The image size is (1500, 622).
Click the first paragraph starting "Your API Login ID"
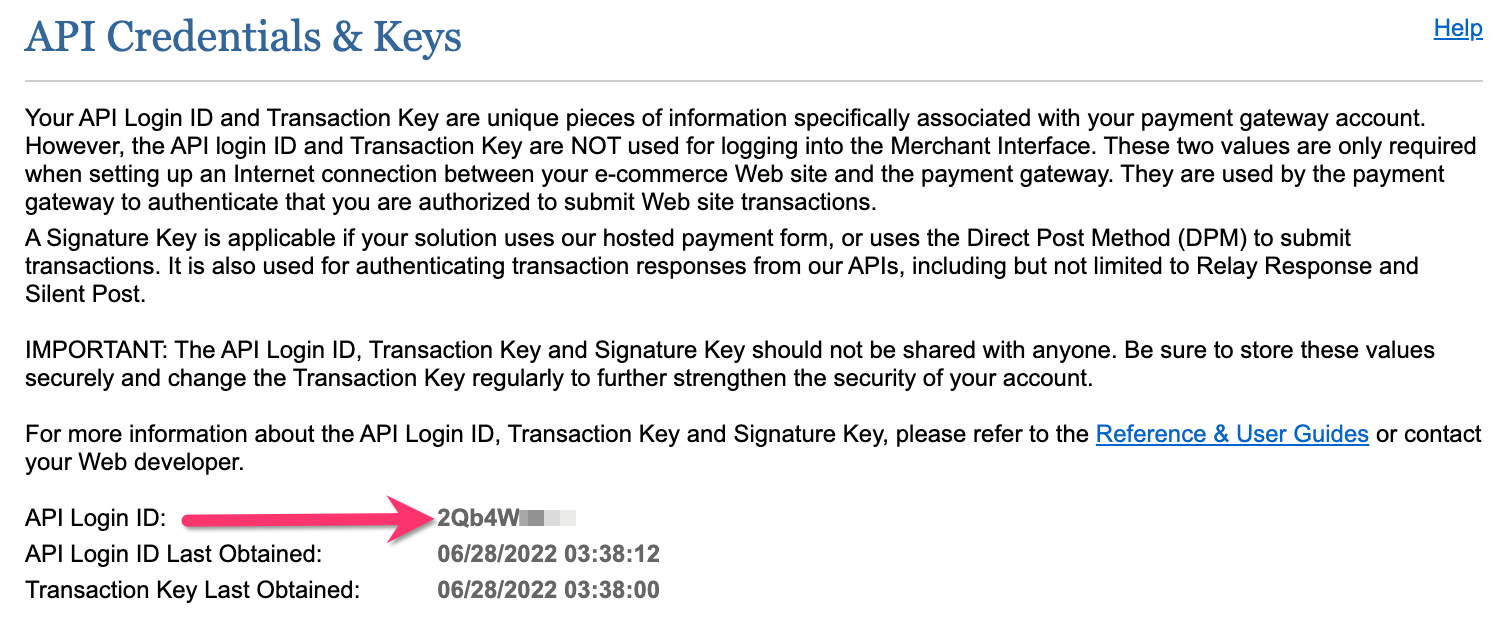tap(750, 160)
